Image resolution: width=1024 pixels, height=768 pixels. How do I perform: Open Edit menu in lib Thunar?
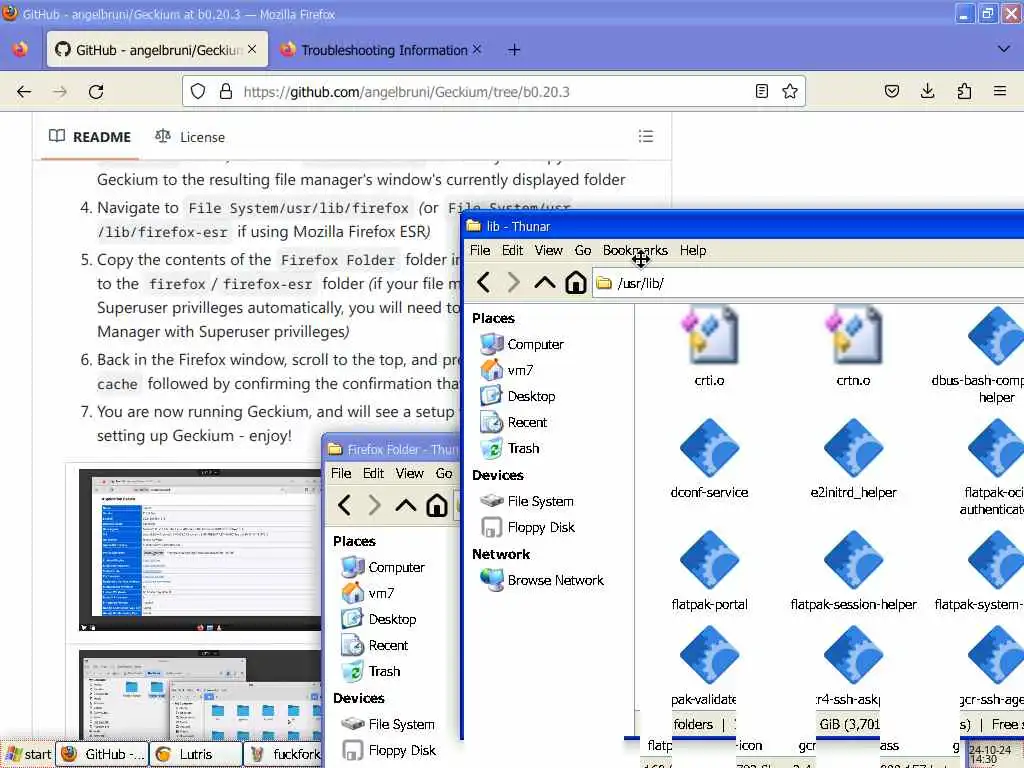512,250
